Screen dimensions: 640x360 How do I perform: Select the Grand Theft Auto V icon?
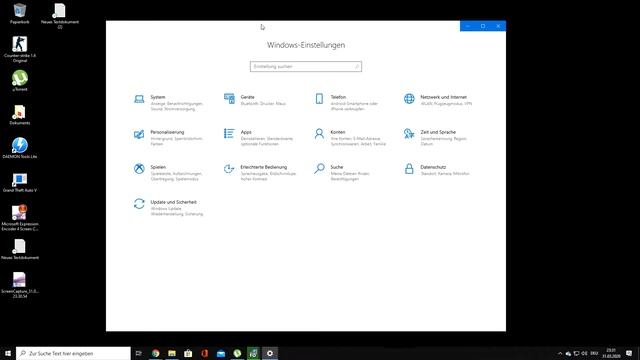[x=20, y=182]
